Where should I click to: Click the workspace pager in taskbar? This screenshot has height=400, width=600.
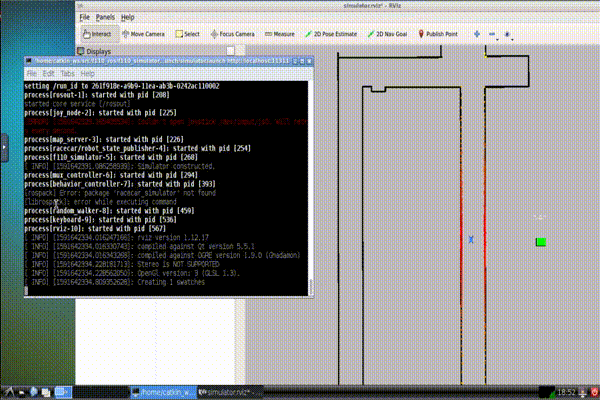pyautogui.click(x=63, y=392)
